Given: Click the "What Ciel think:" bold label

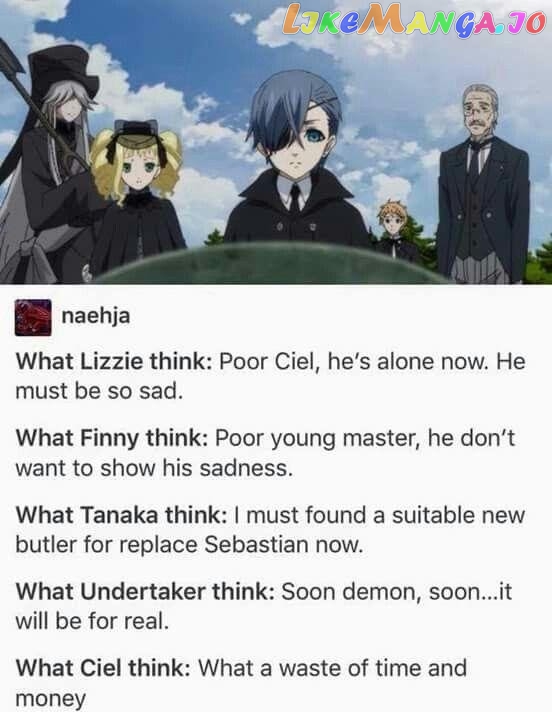Looking at the screenshot, I should click(103, 668).
